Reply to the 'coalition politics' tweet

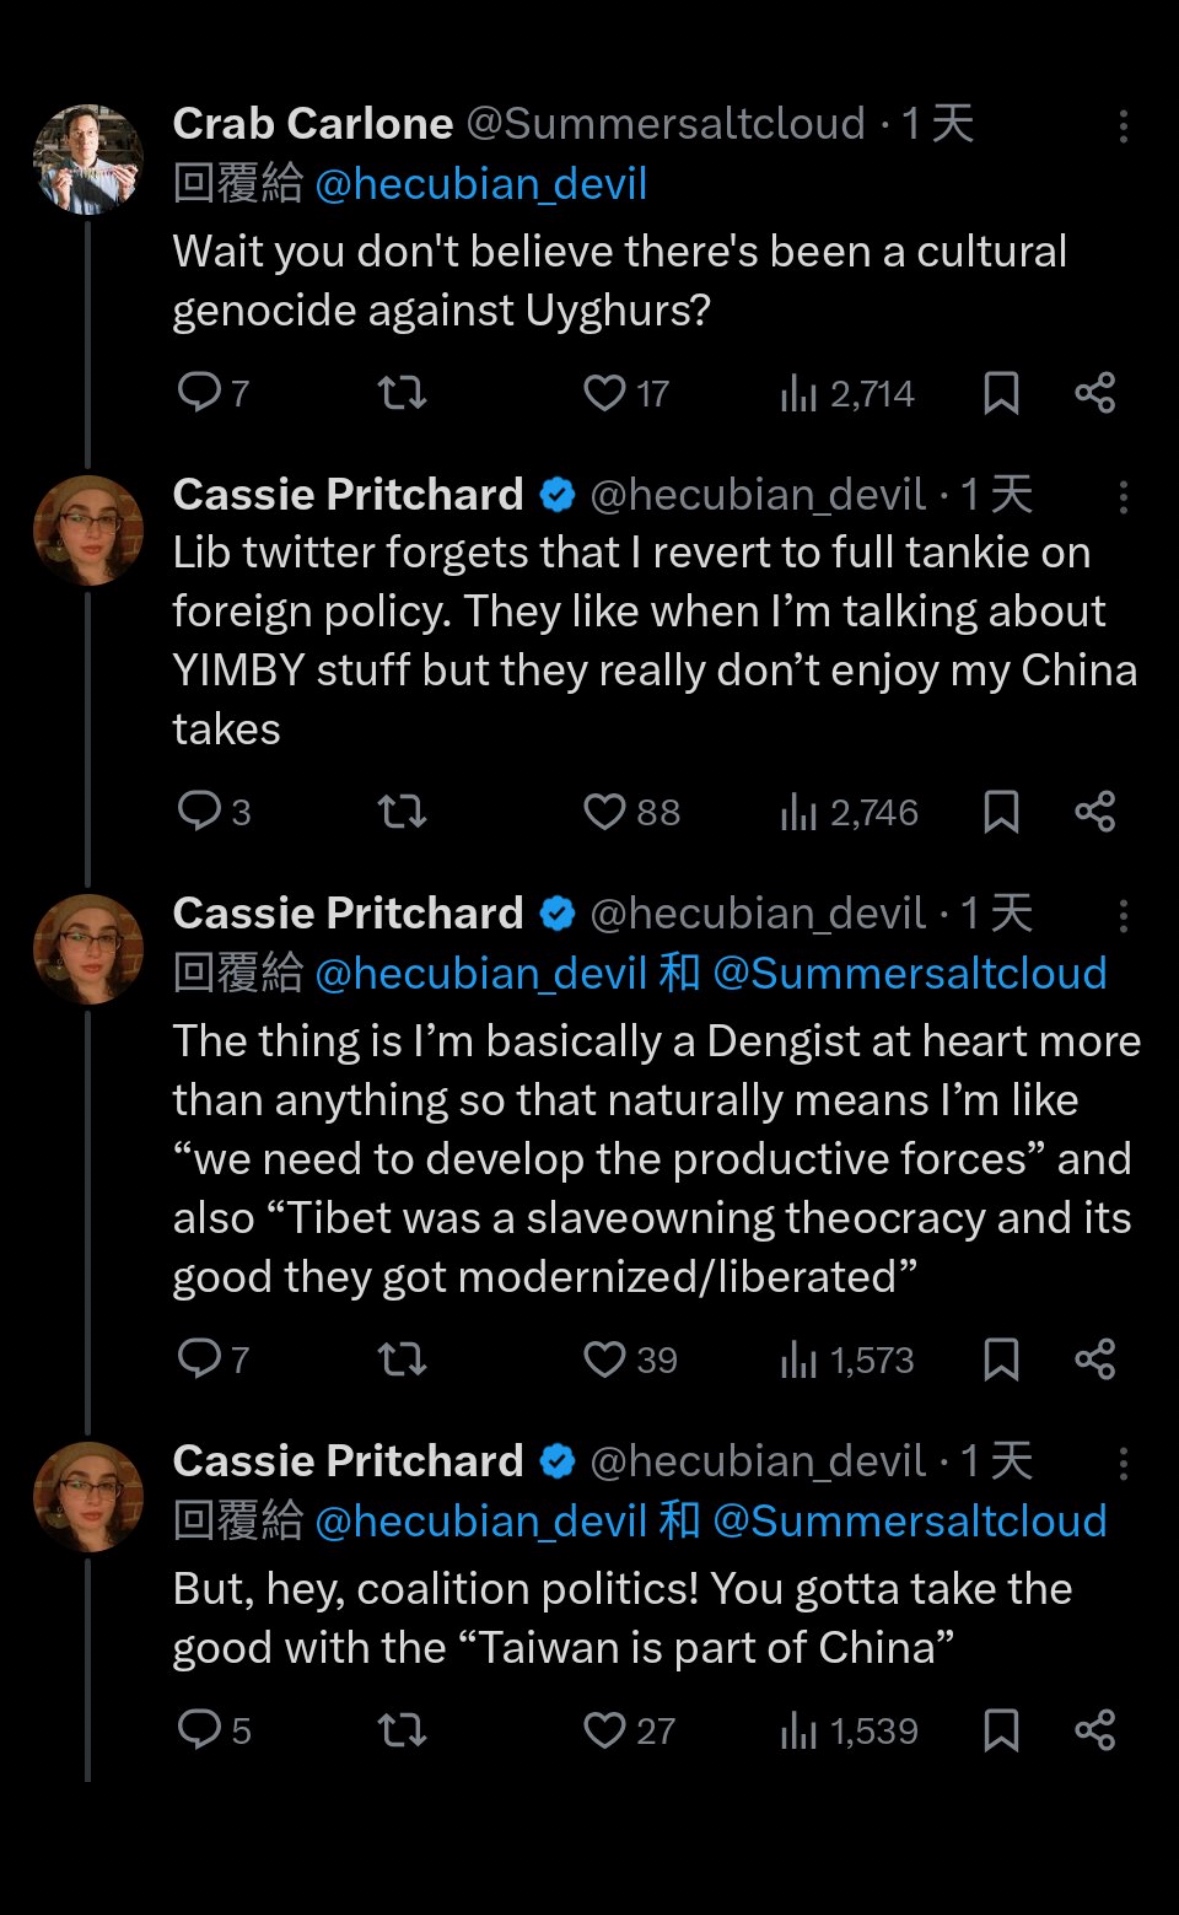pyautogui.click(x=199, y=1729)
